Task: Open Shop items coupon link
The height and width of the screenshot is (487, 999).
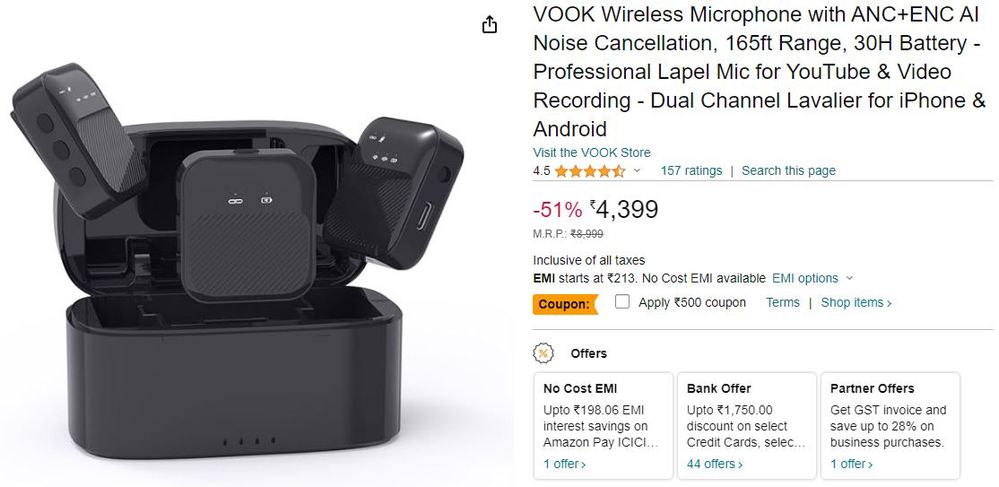Action: point(856,303)
